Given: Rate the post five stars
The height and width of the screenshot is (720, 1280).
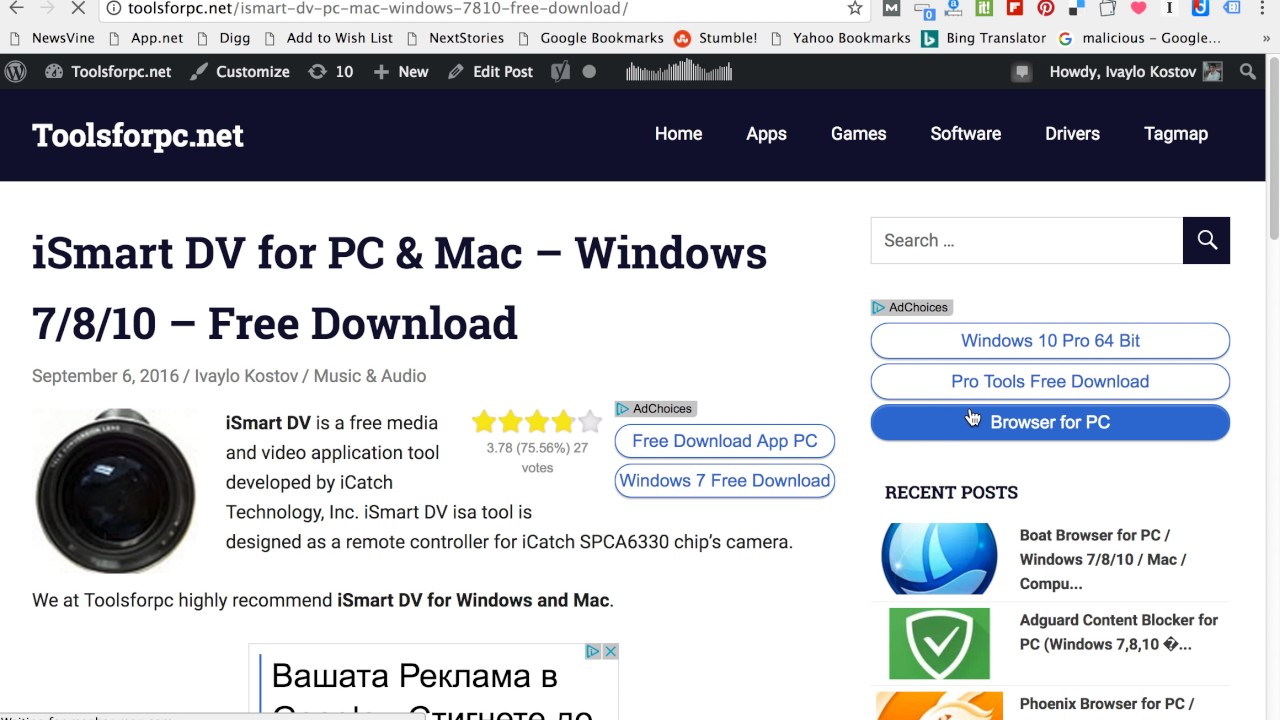Looking at the screenshot, I should pos(590,421).
